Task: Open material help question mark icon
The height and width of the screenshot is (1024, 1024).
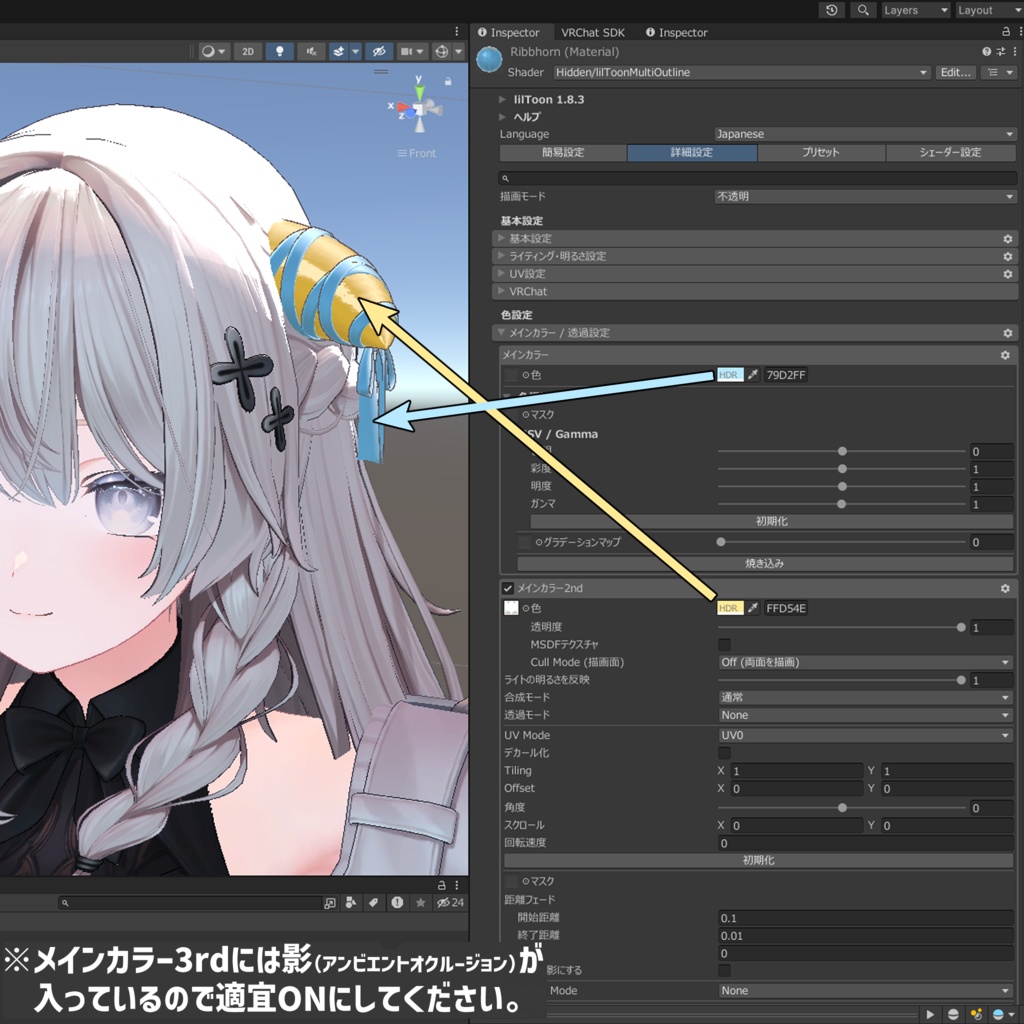Action: tap(986, 52)
